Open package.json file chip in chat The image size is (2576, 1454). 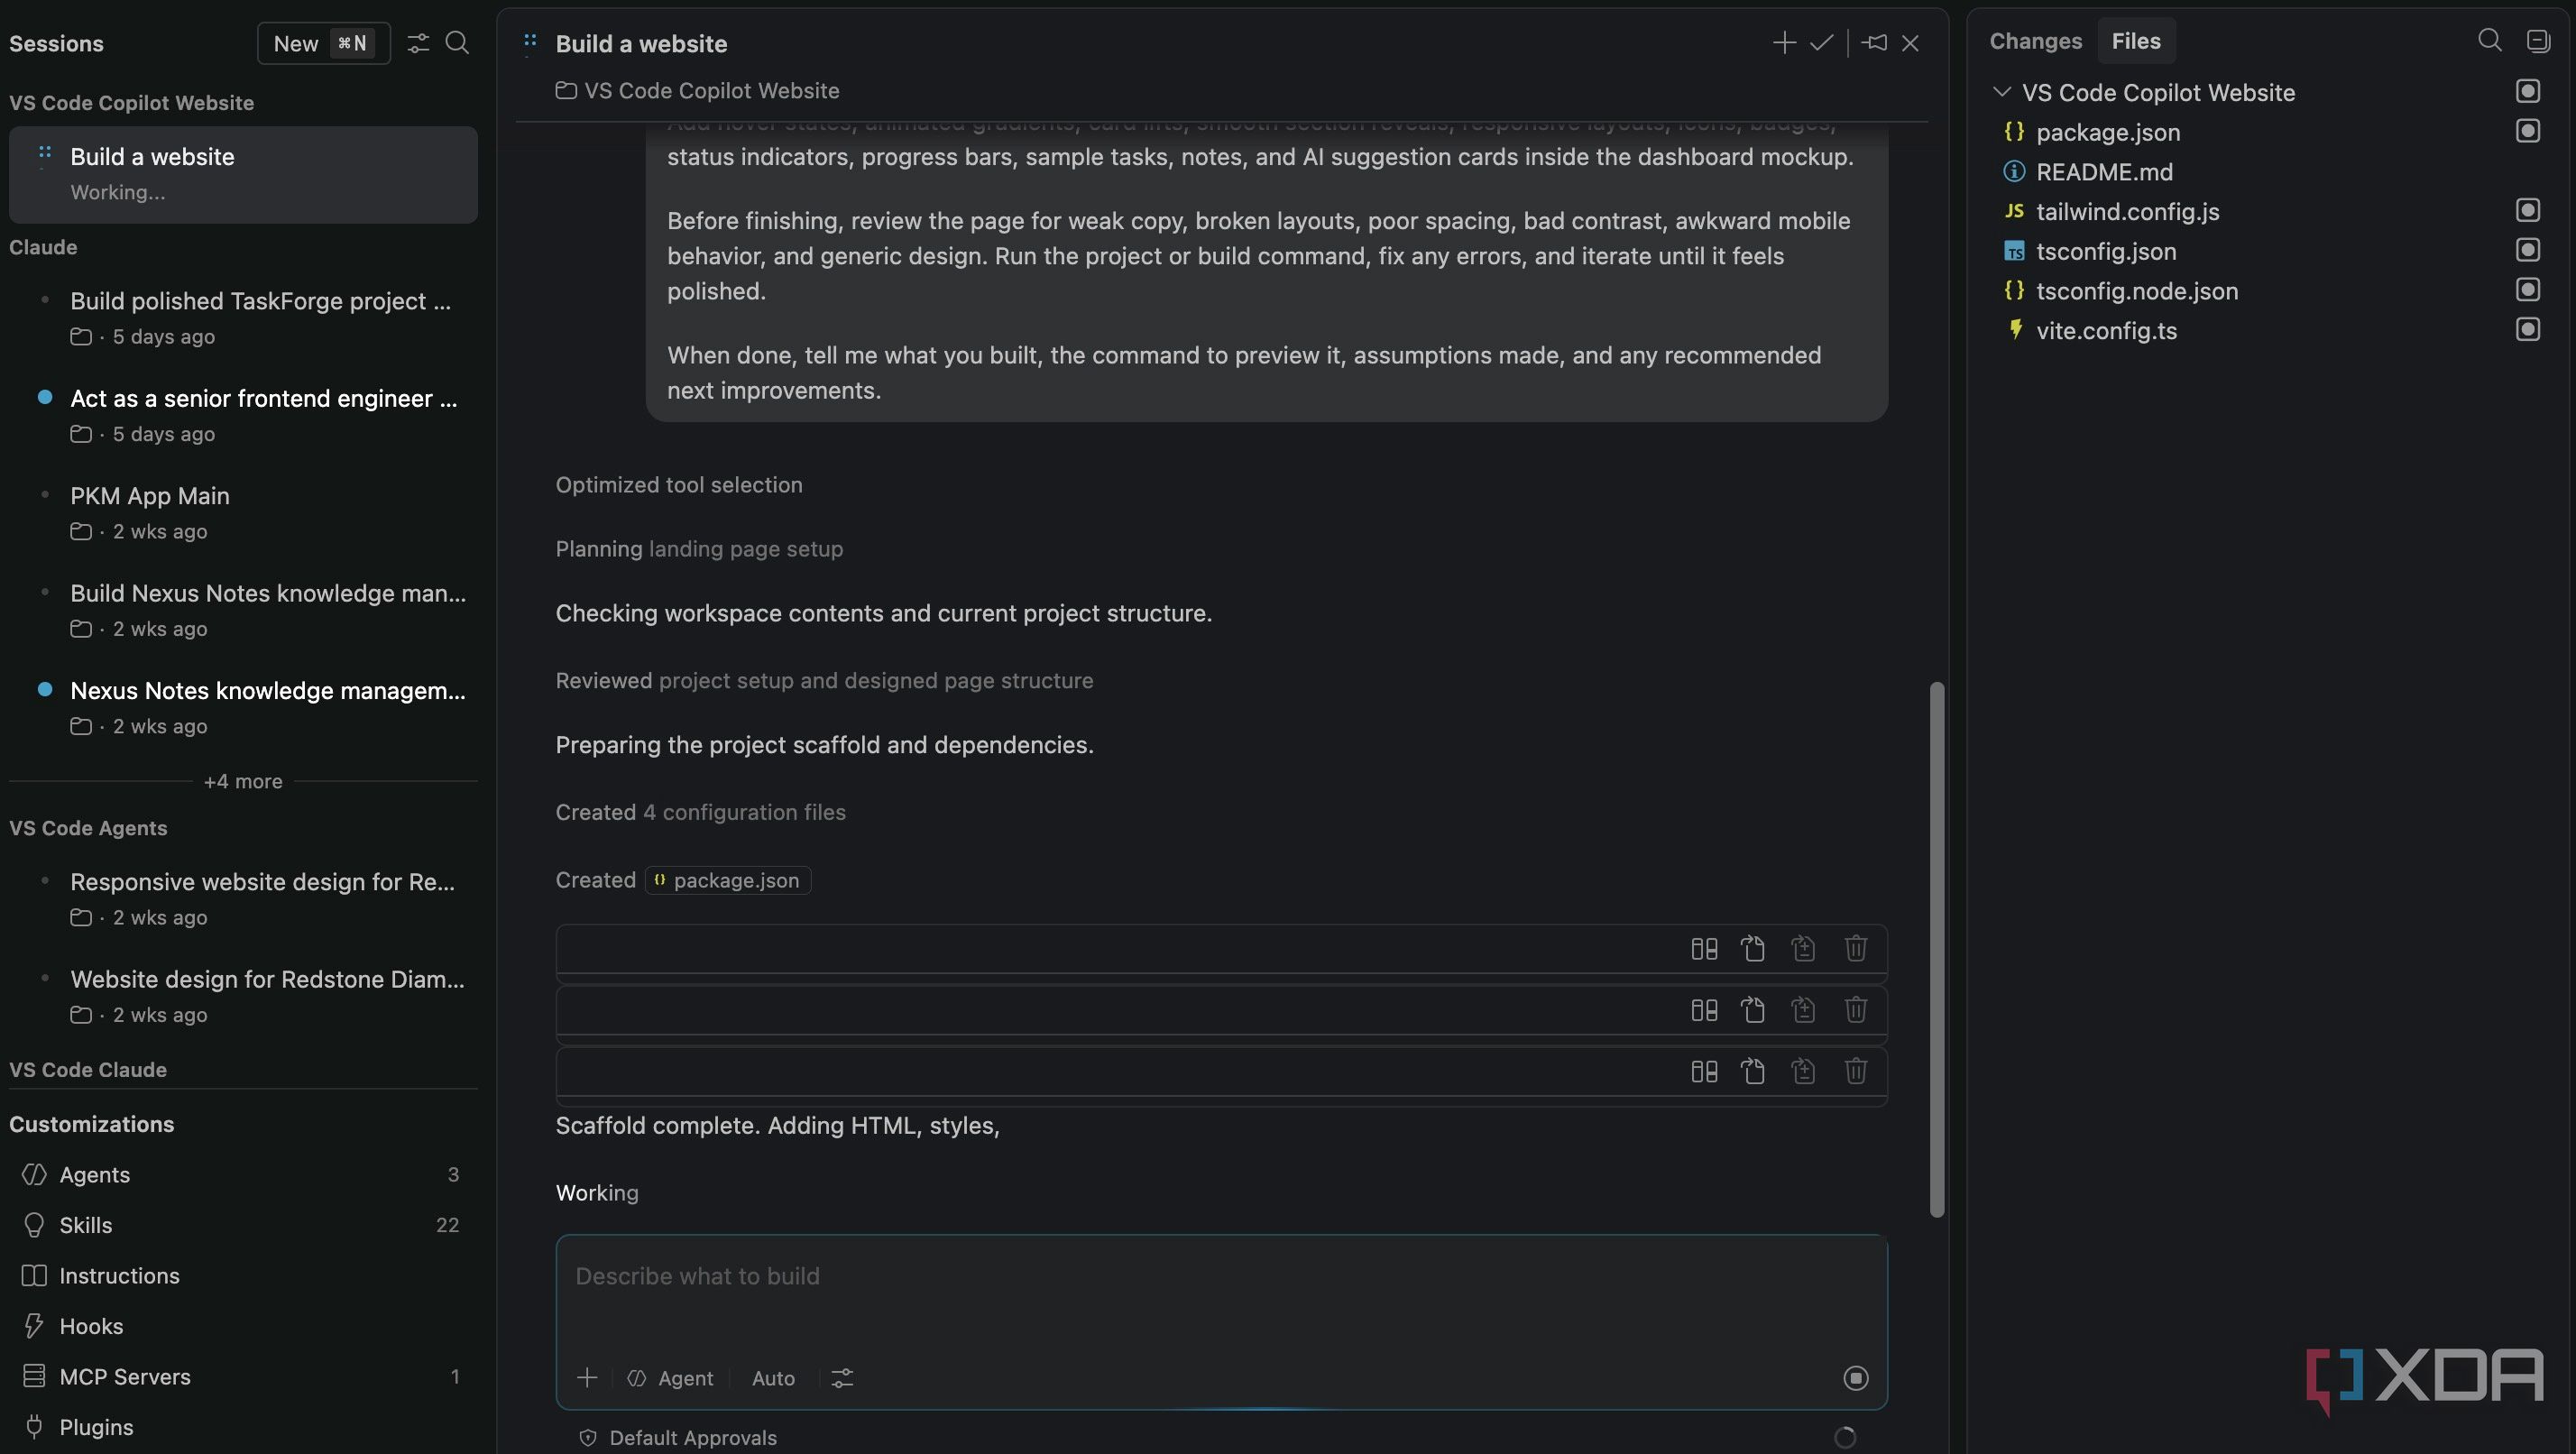click(x=727, y=880)
